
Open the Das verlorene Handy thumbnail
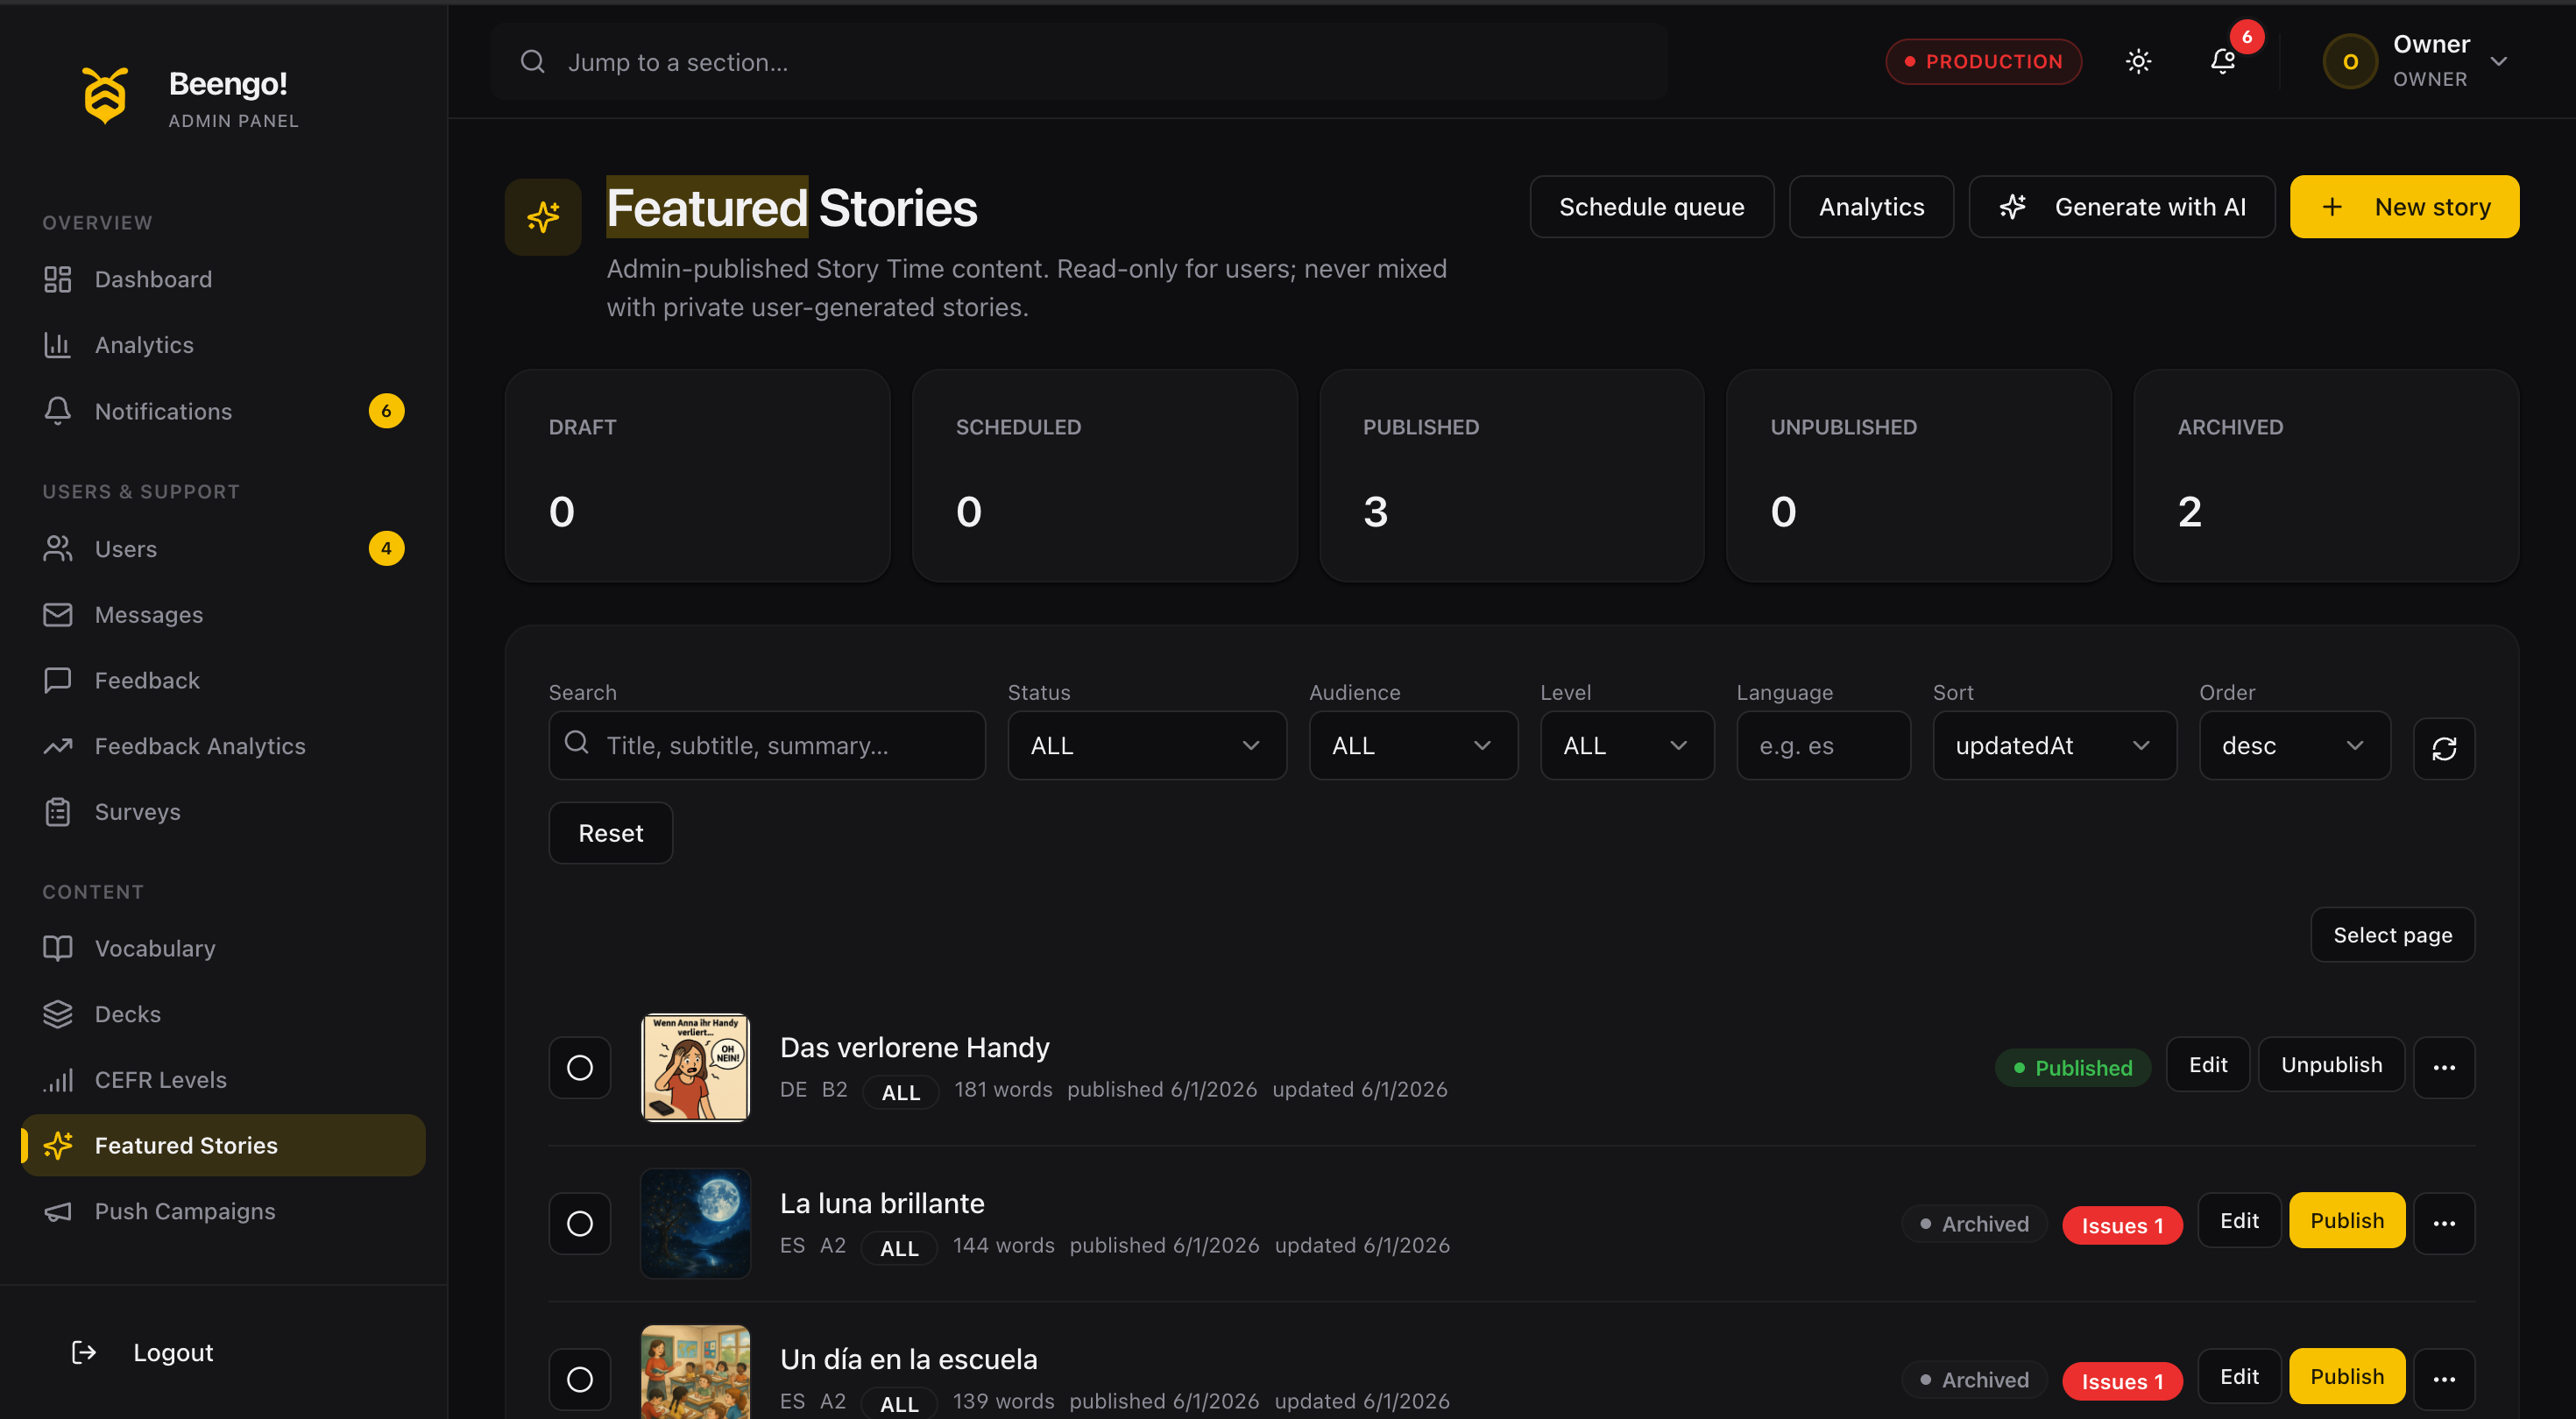tap(695, 1067)
